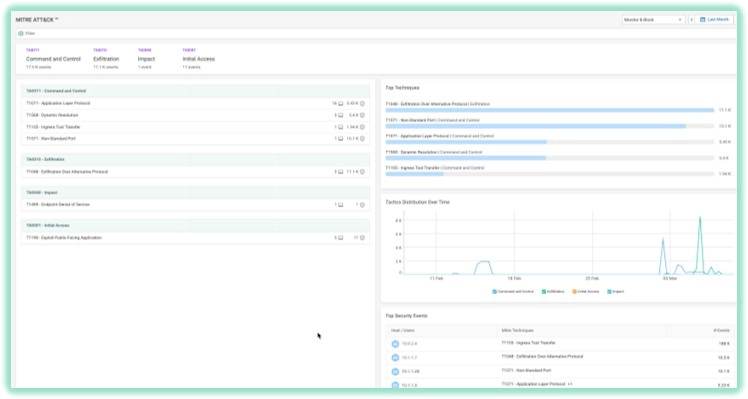Open T1568 Dynamic Resolution in left list

[52, 115]
